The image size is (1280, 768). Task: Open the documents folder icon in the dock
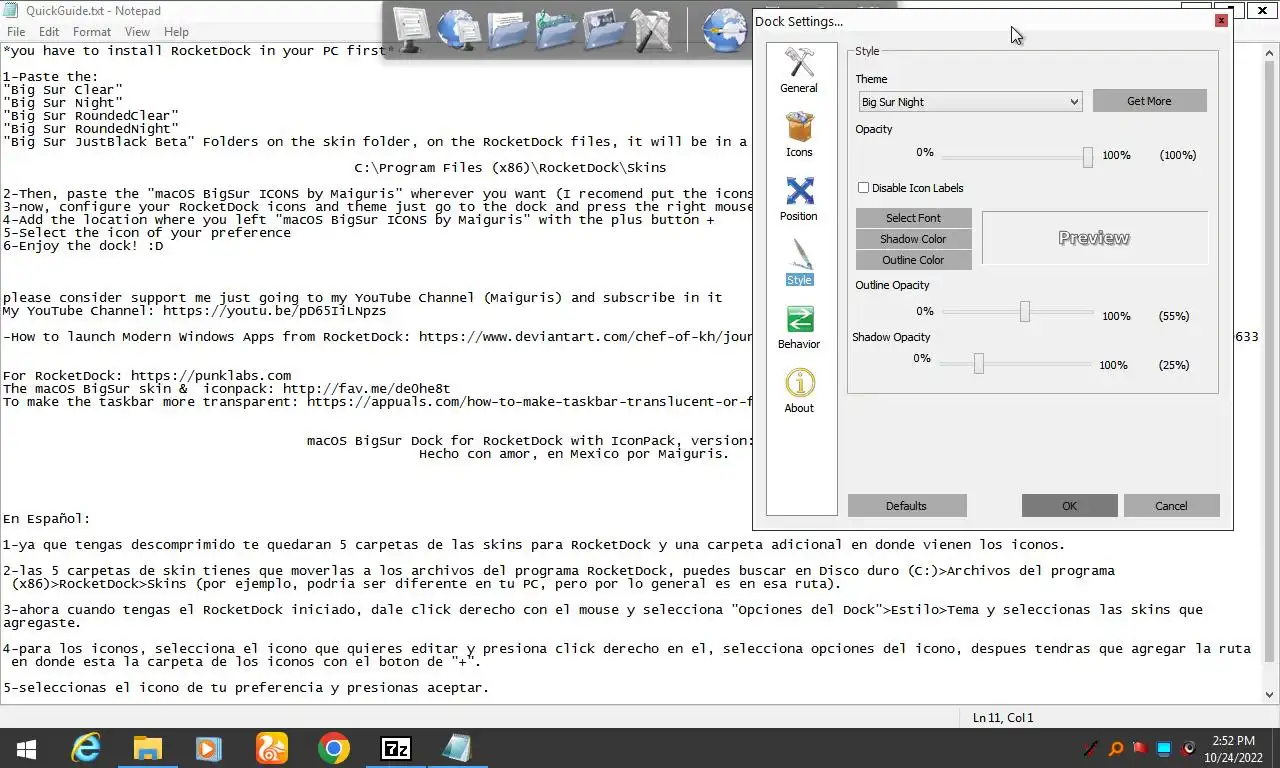[508, 29]
